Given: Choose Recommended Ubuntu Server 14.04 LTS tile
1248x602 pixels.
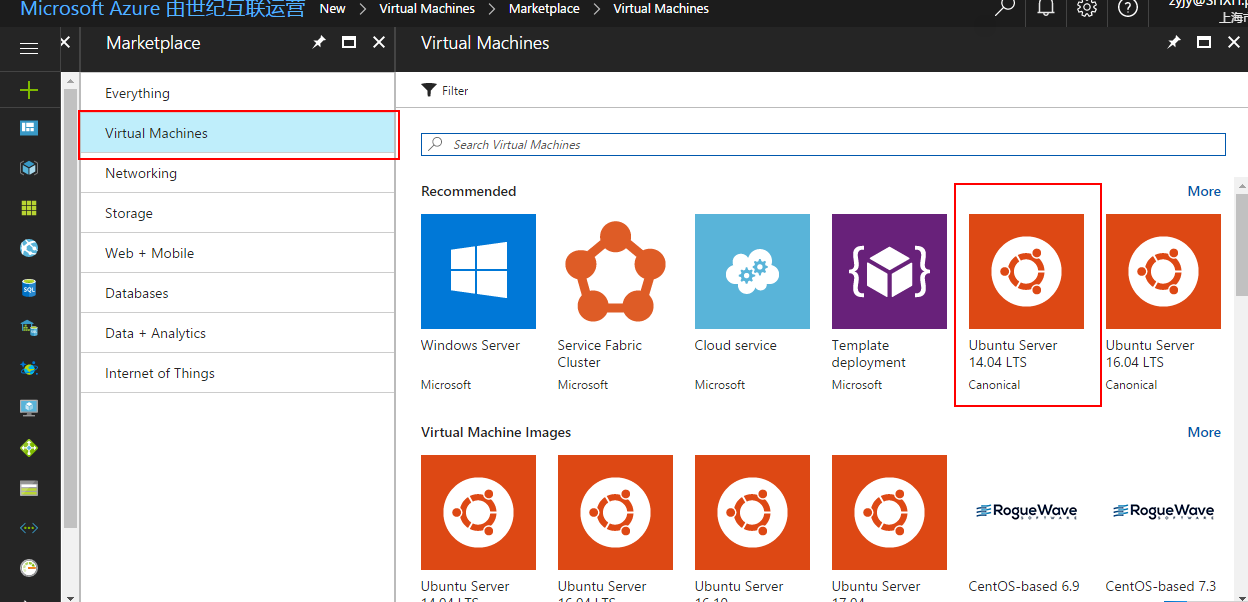Looking at the screenshot, I should [x=1026, y=303].
